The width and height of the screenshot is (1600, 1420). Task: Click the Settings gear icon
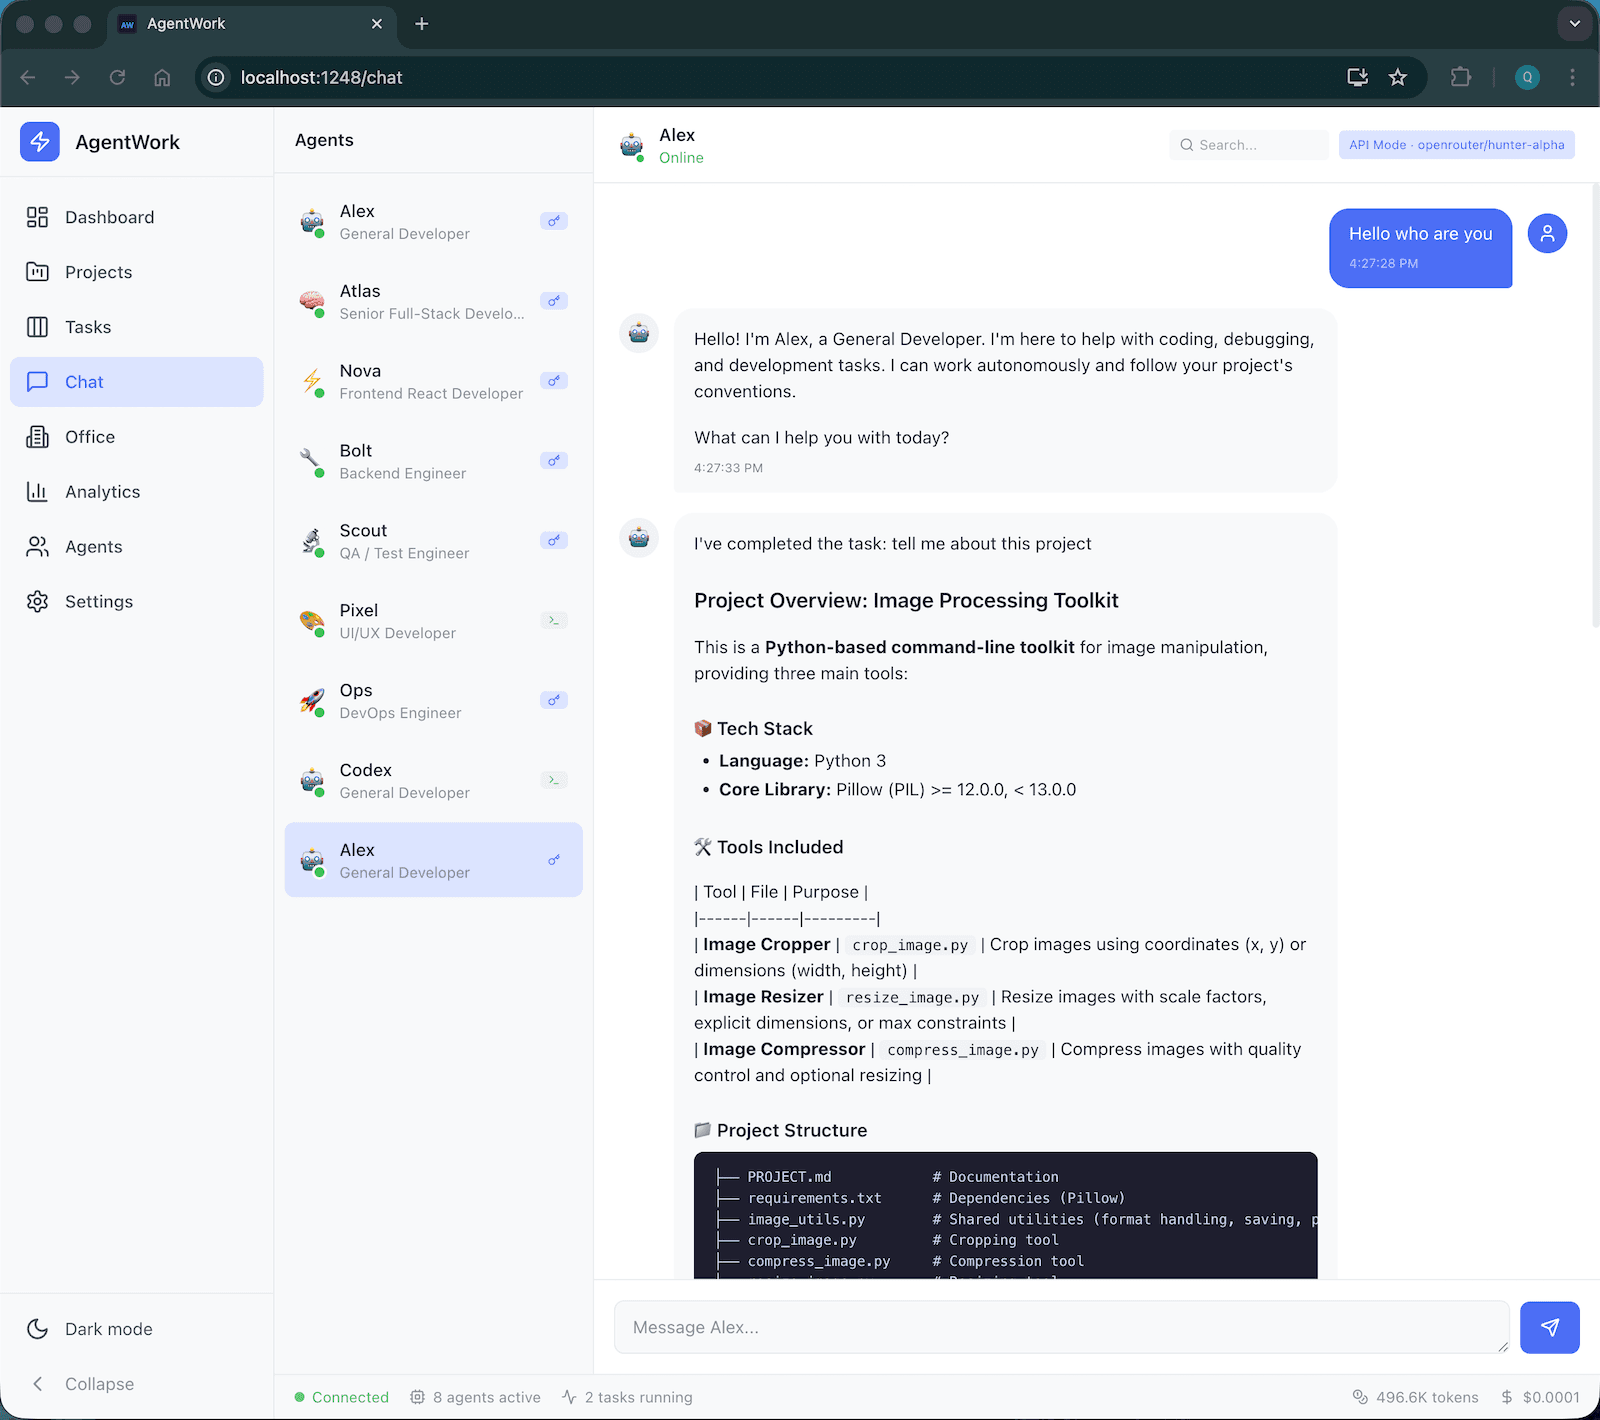coord(37,601)
